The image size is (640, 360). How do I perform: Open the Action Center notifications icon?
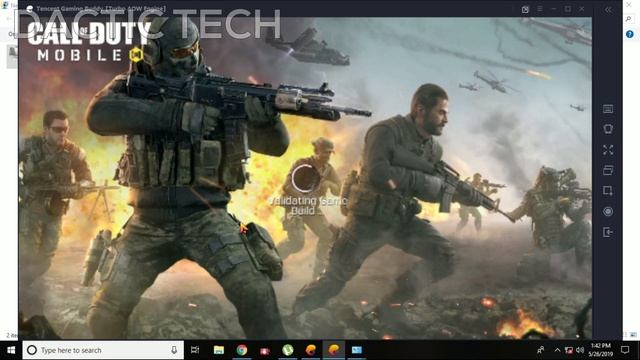(625, 350)
